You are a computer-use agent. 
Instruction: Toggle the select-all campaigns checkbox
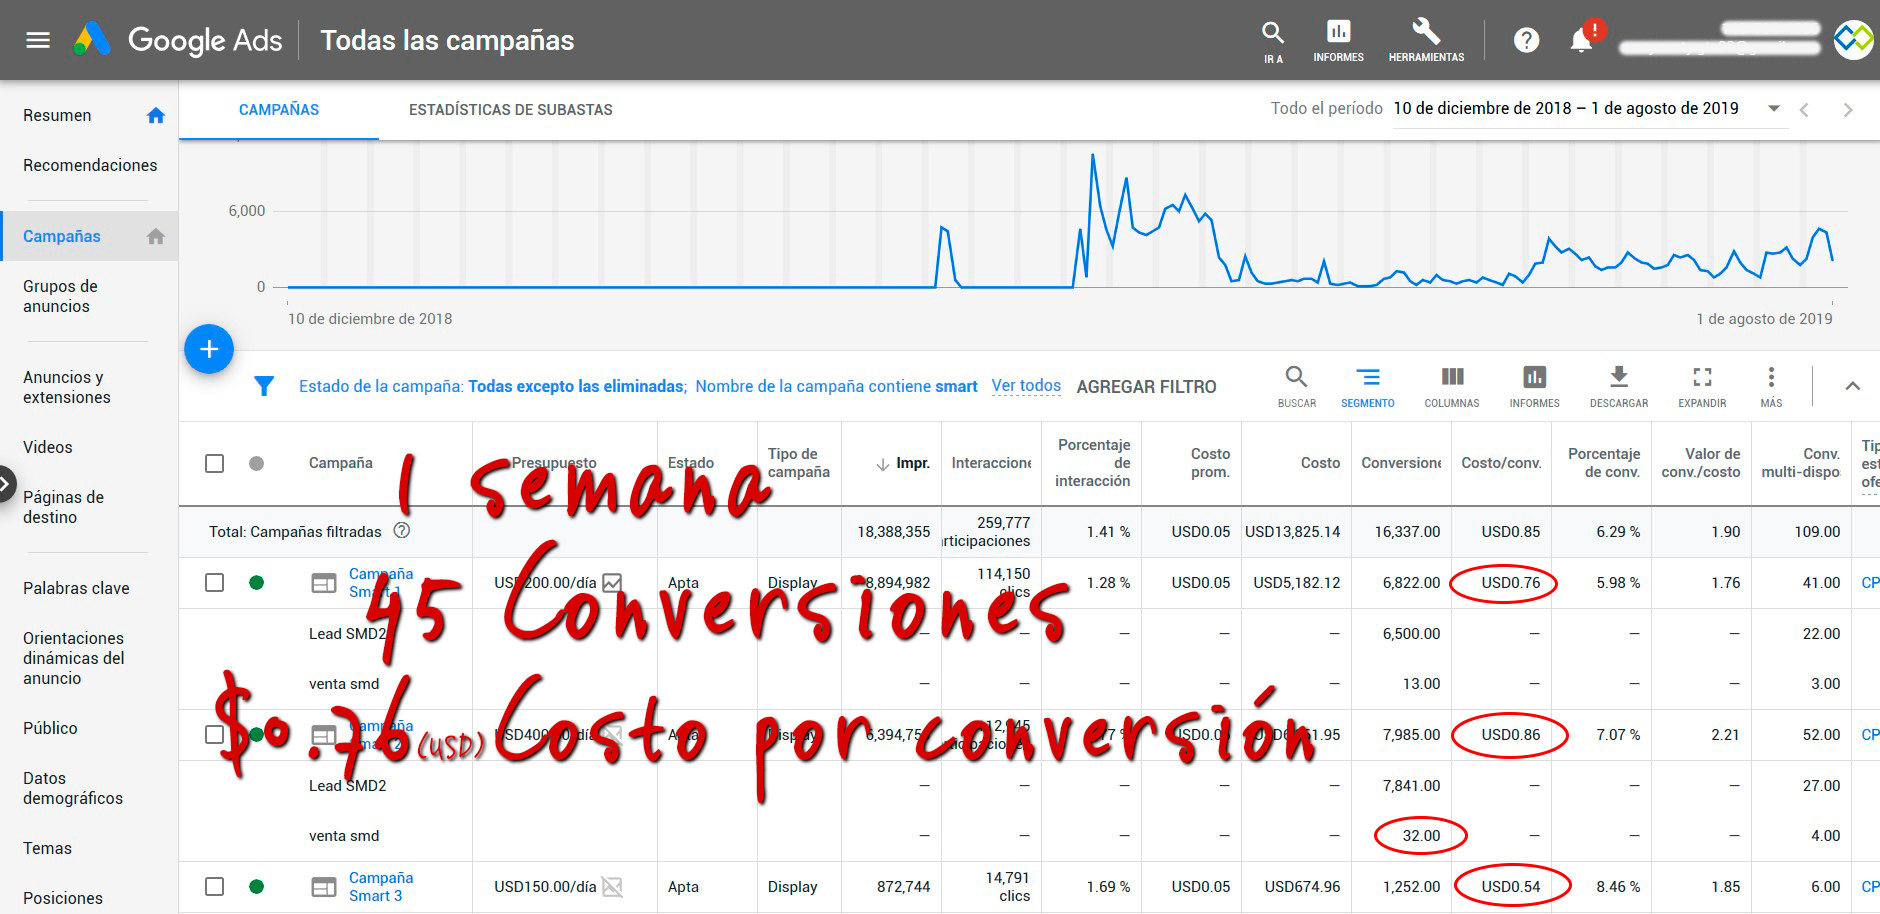[214, 463]
